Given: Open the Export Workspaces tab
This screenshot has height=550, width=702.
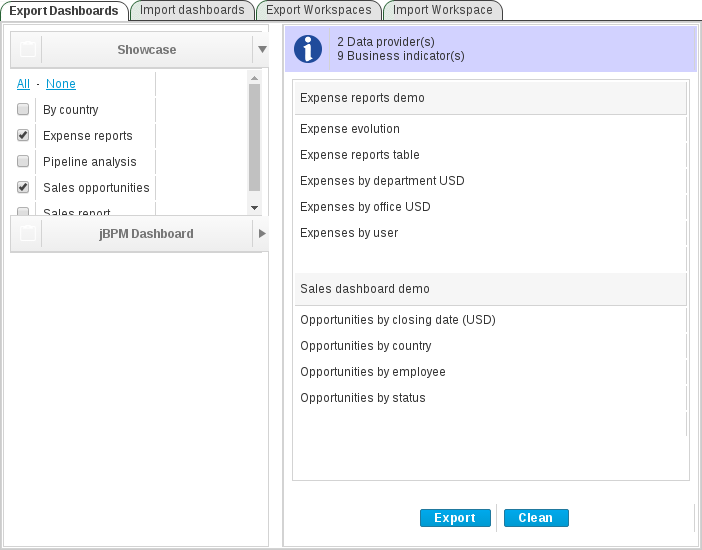Looking at the screenshot, I should 319,10.
